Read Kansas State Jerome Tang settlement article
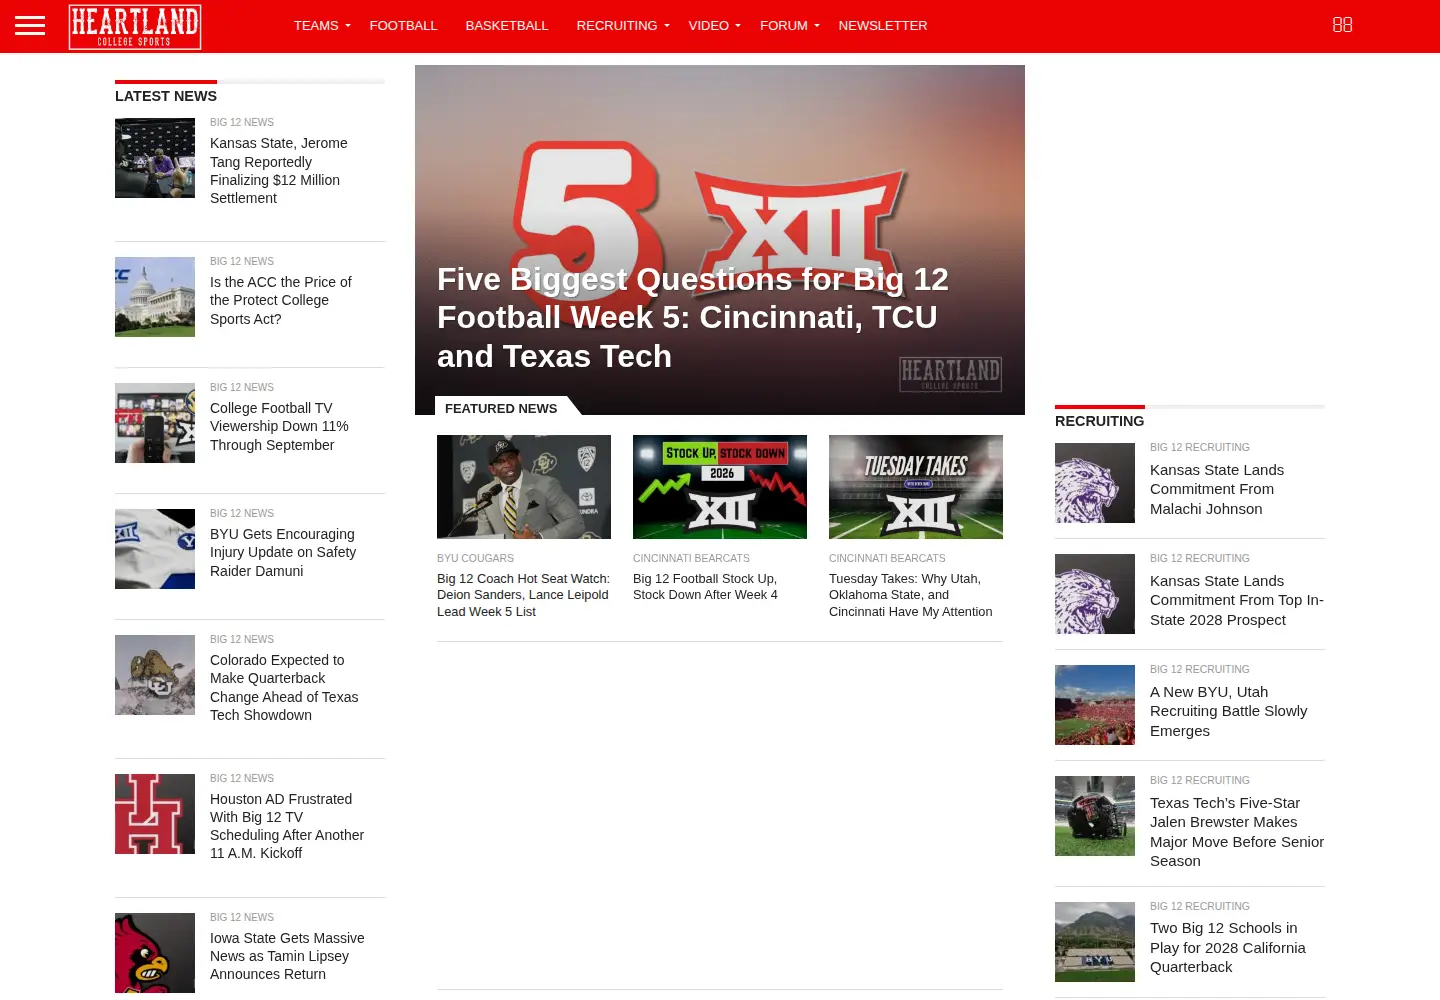 [x=279, y=171]
